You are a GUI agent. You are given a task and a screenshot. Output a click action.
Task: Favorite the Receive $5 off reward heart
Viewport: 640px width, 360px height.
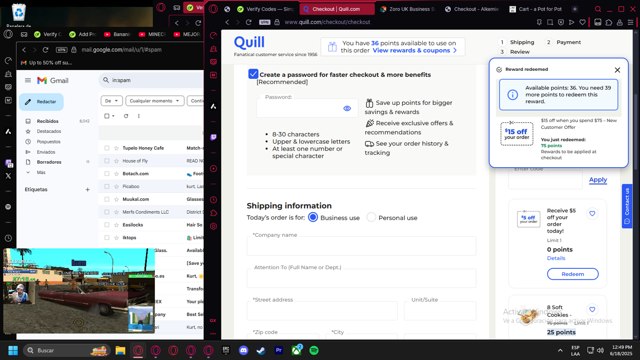pos(592,213)
